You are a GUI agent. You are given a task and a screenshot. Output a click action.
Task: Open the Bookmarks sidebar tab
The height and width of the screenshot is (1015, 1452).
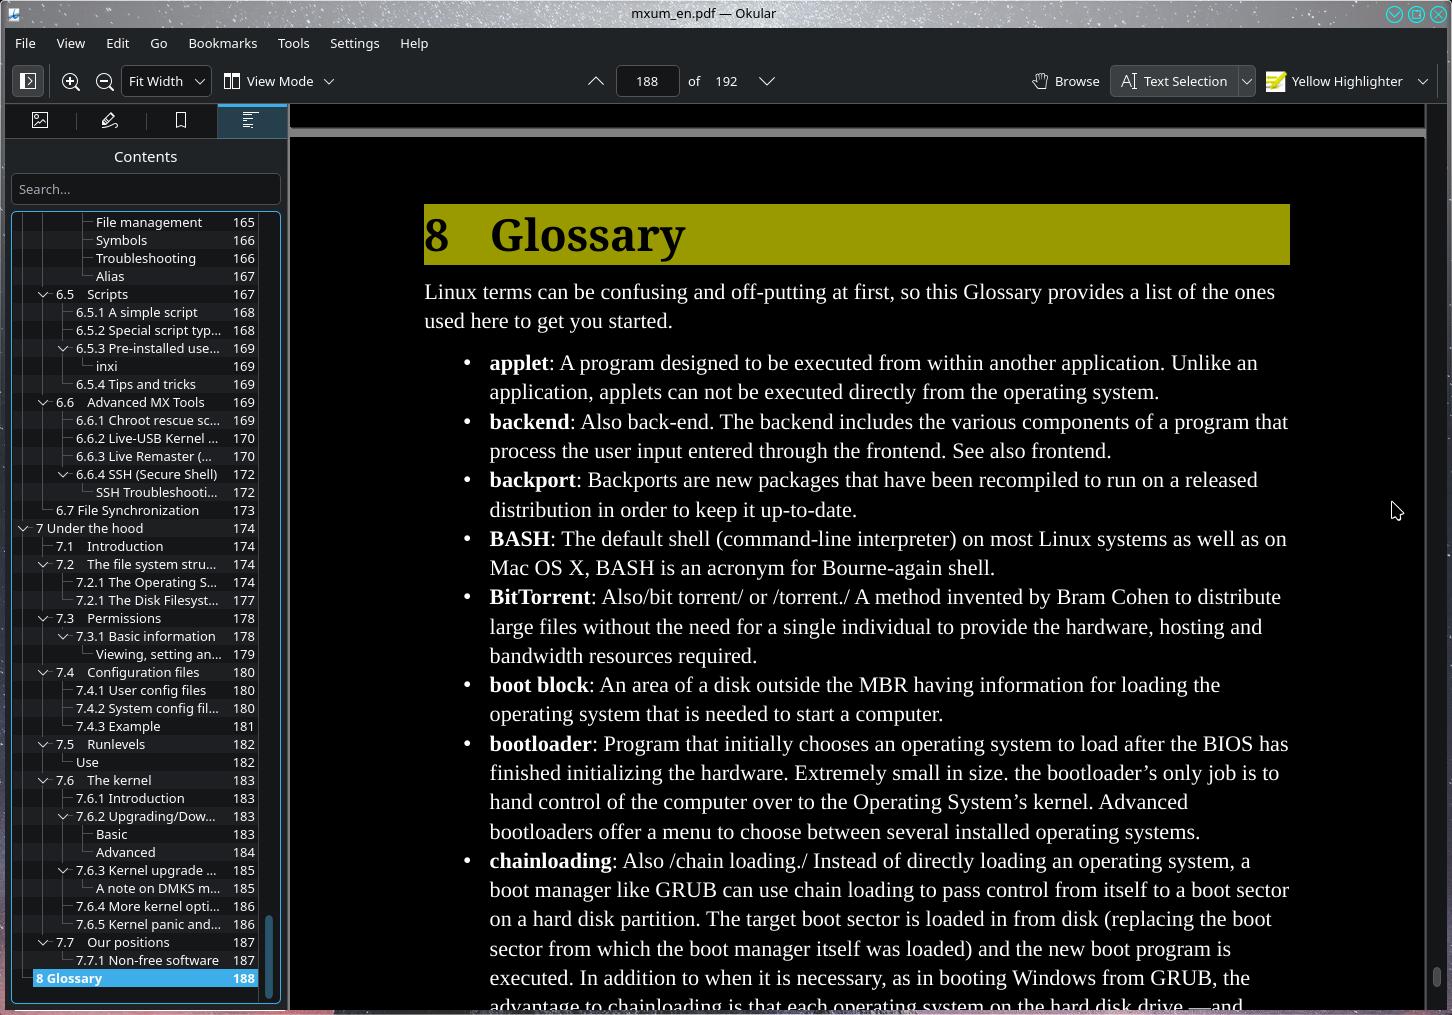181,120
